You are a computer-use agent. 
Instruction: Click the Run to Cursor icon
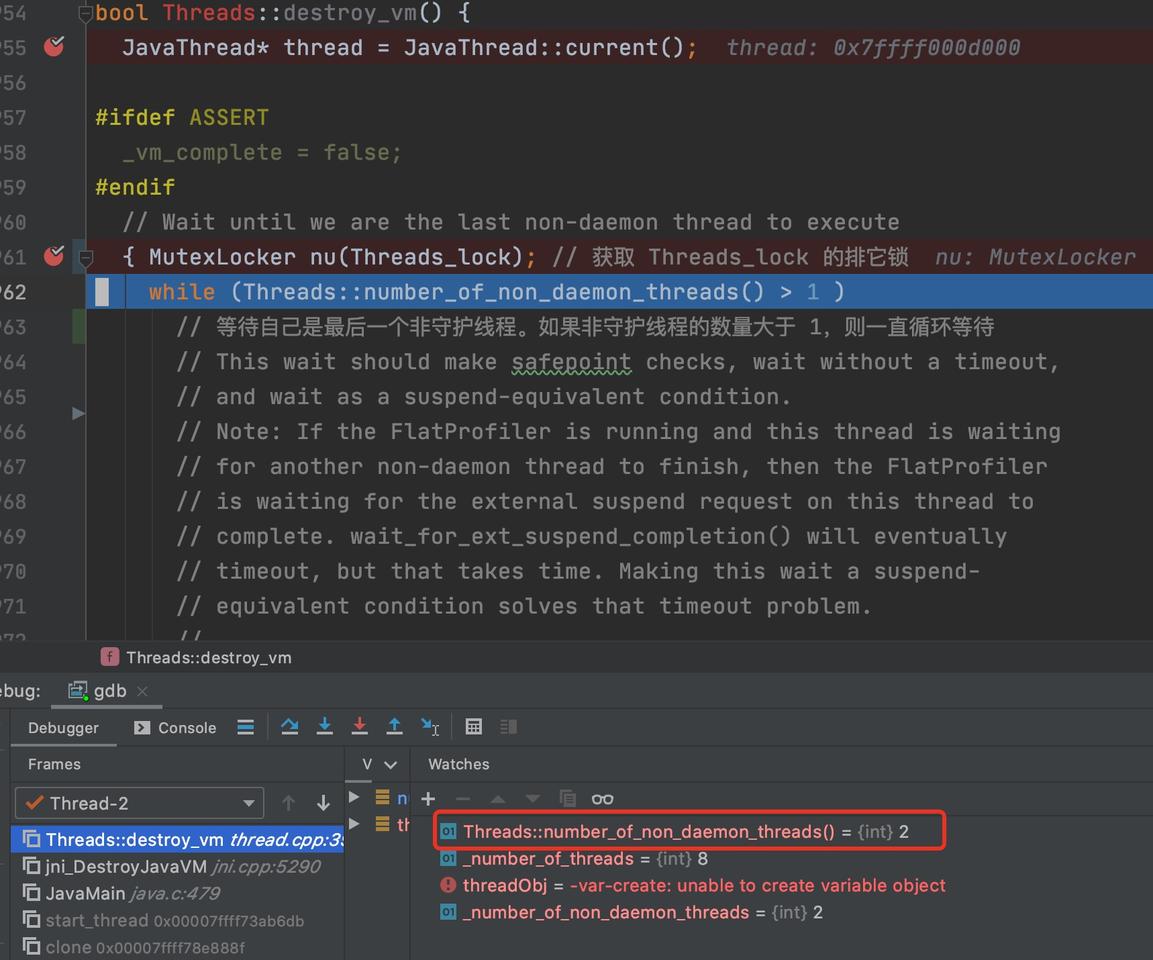(x=430, y=727)
